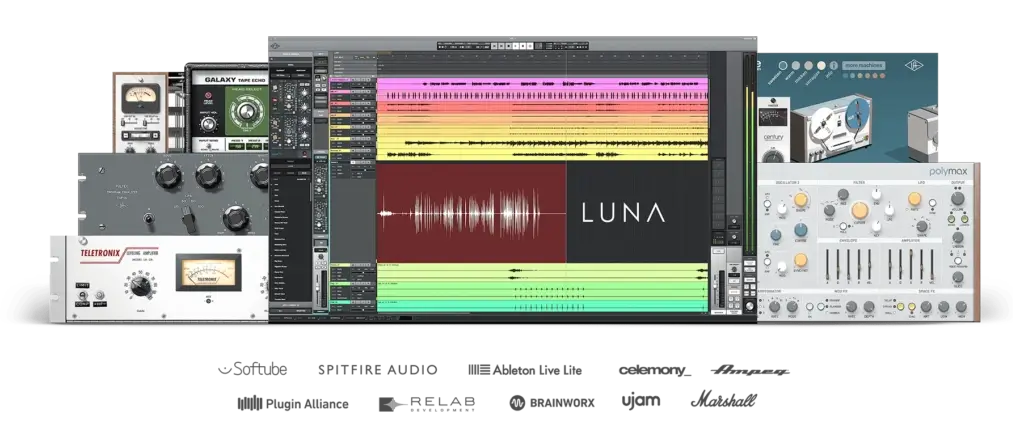Click the large waveform clip on red background
1024x445 pixels.
coord(471,212)
